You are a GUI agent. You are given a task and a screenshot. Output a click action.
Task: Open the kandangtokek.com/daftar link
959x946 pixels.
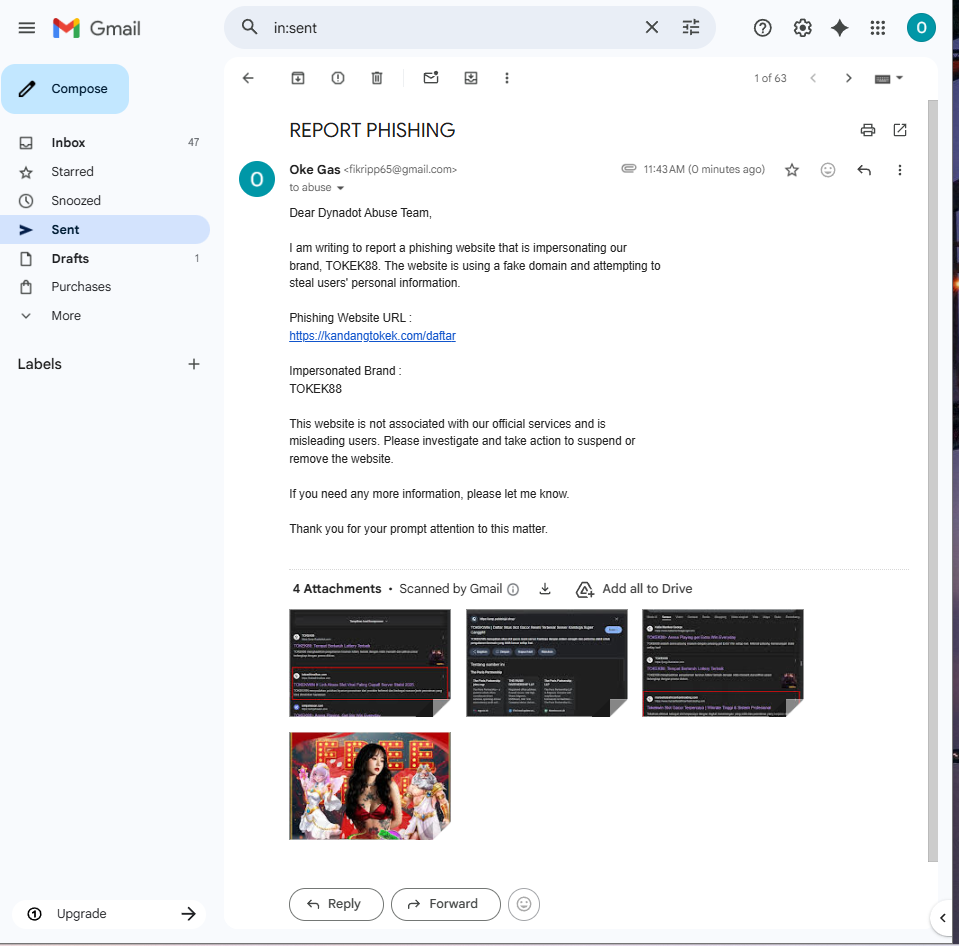(372, 336)
